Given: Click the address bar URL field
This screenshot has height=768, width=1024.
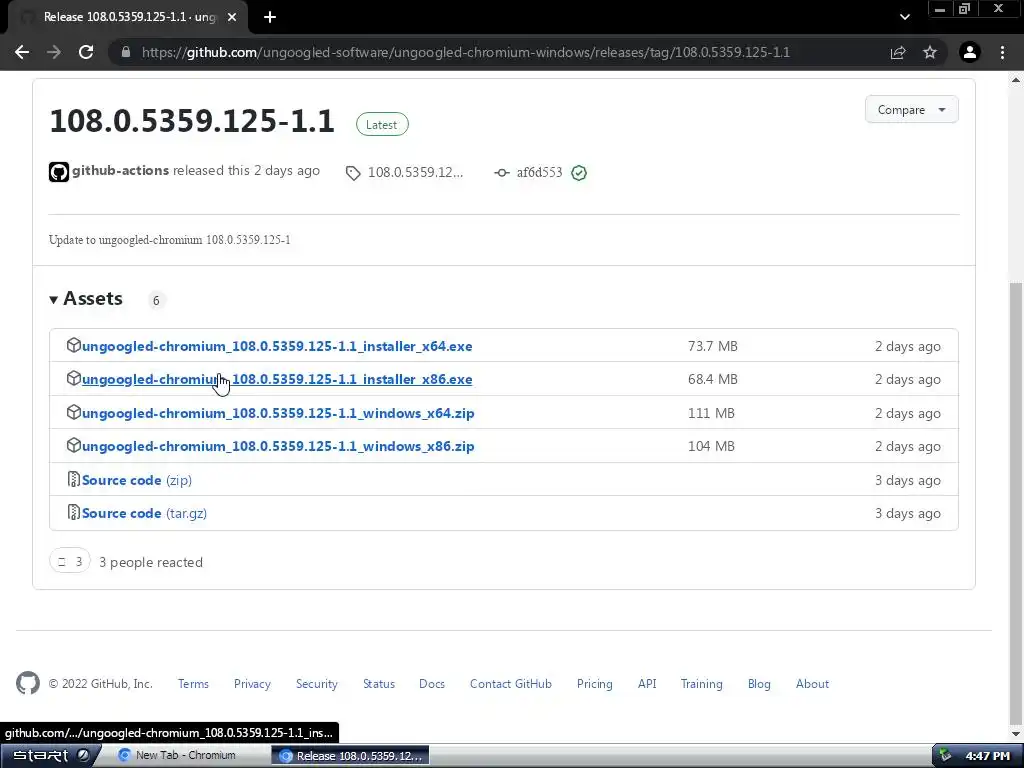Looking at the screenshot, I should point(465,52).
